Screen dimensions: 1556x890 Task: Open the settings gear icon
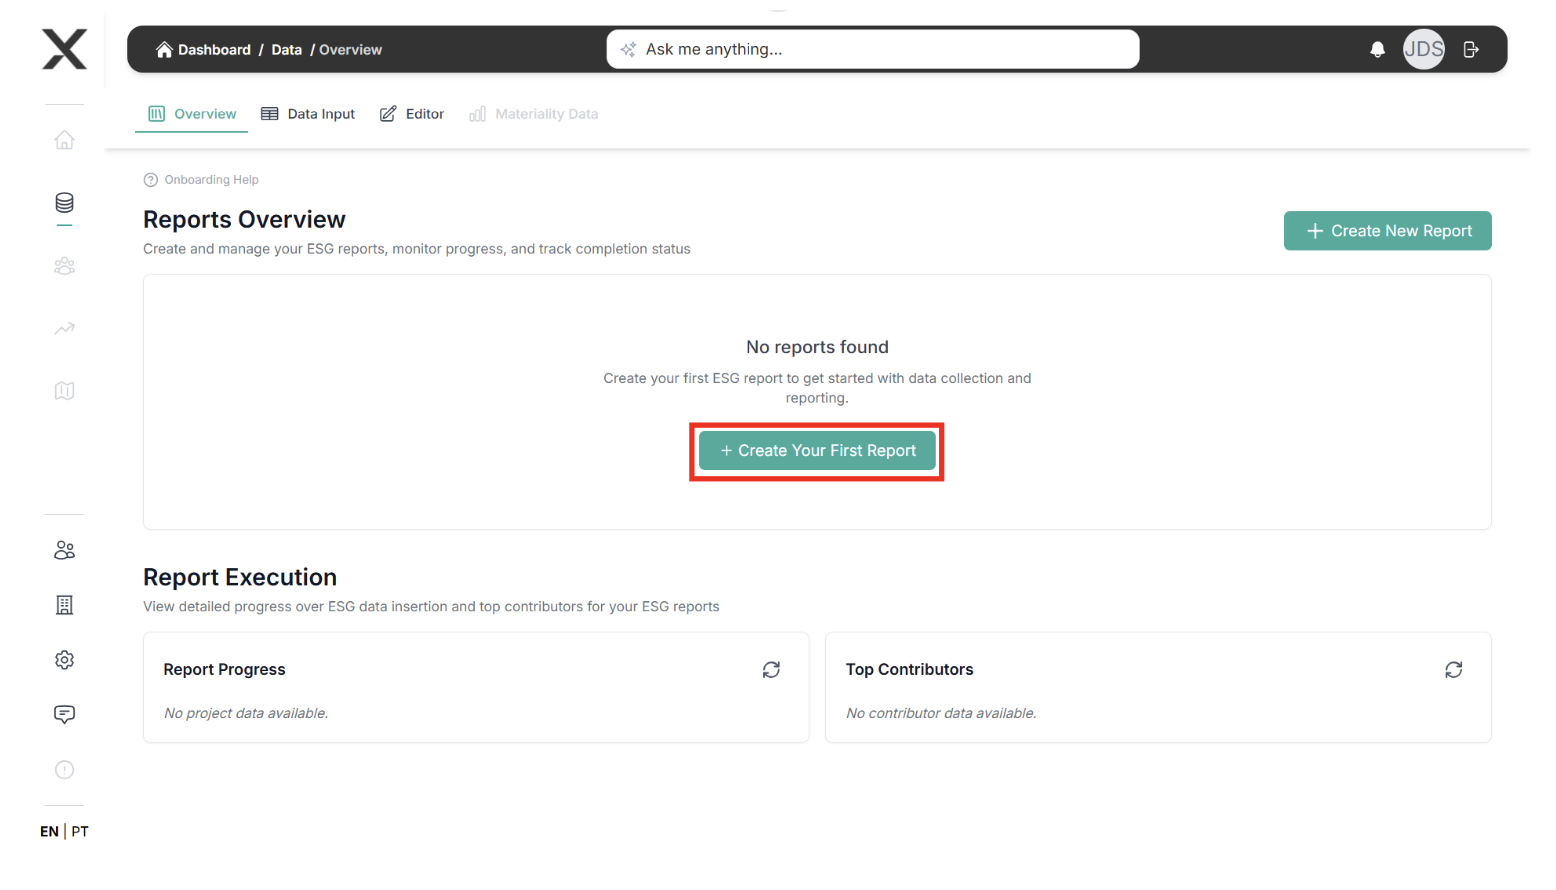(x=64, y=660)
